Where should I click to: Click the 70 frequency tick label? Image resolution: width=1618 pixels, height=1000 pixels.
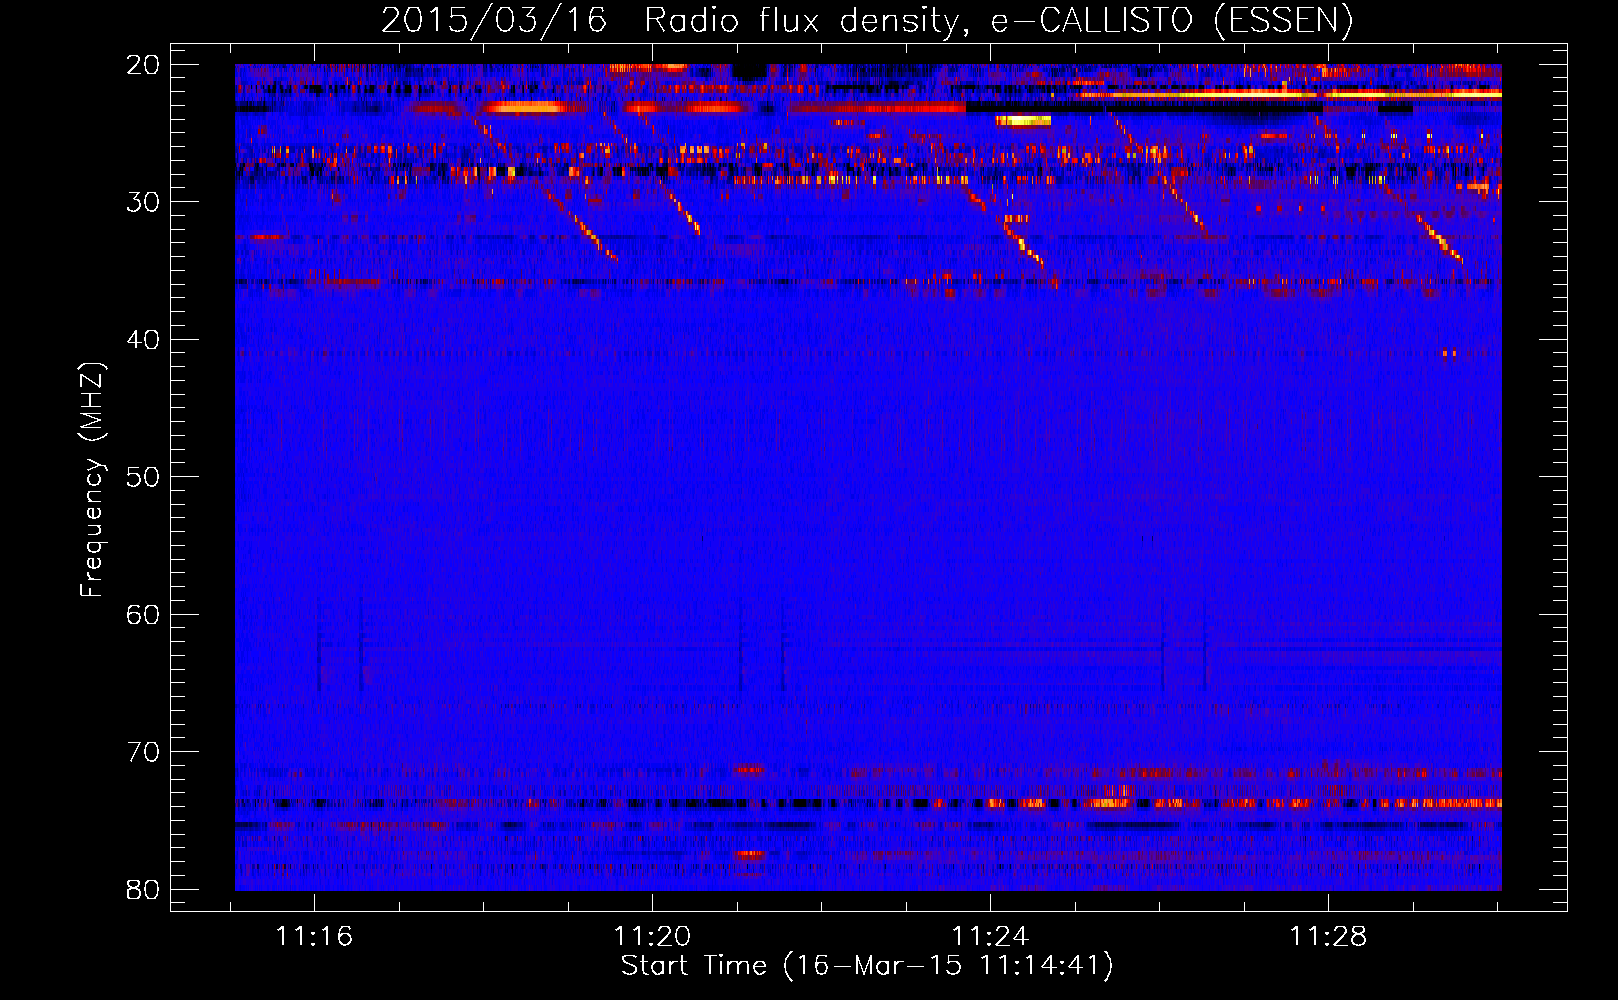144,752
